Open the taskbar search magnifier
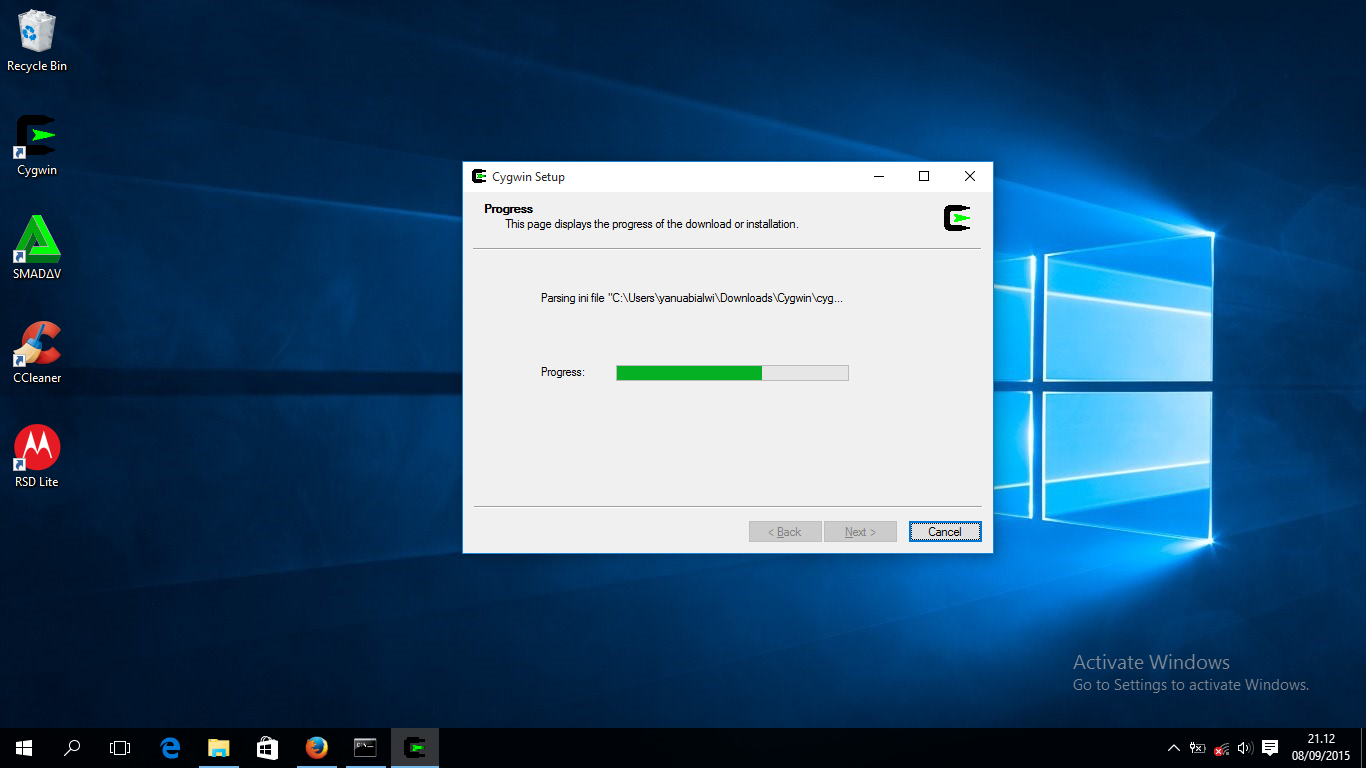The width and height of the screenshot is (1366, 768). pos(72,748)
